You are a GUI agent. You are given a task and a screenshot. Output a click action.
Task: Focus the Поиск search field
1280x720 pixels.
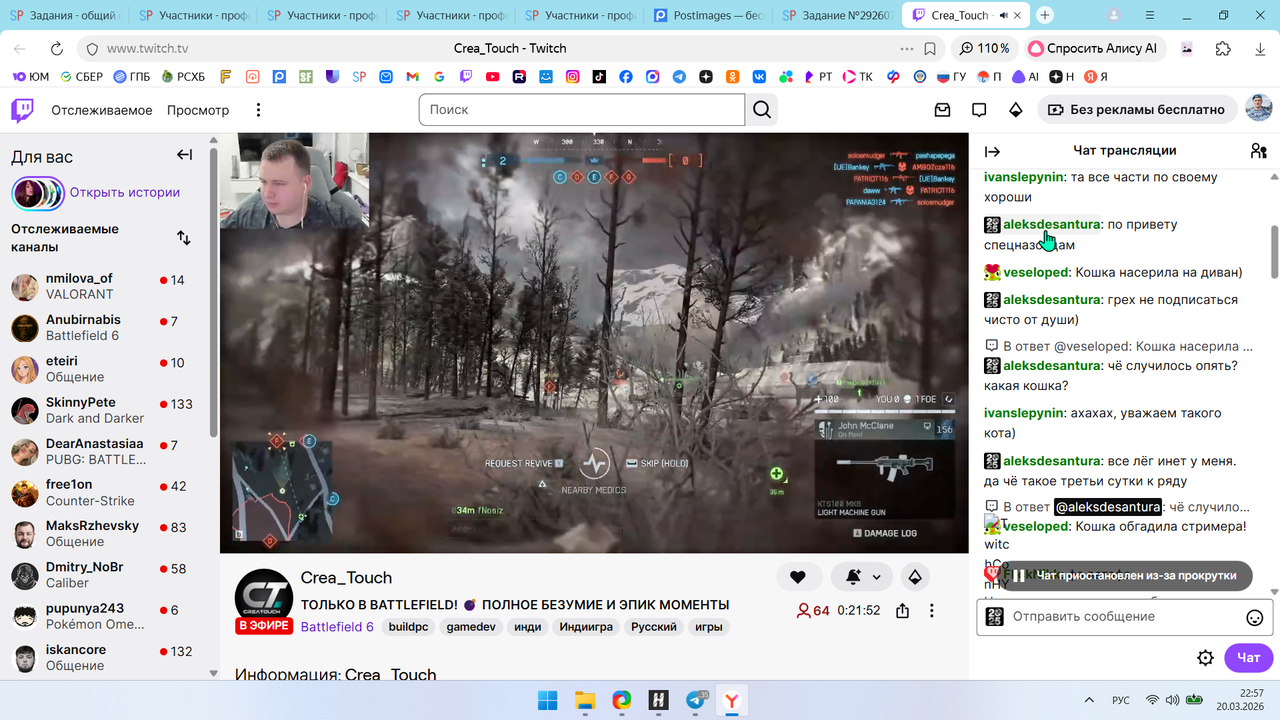pyautogui.click(x=582, y=110)
